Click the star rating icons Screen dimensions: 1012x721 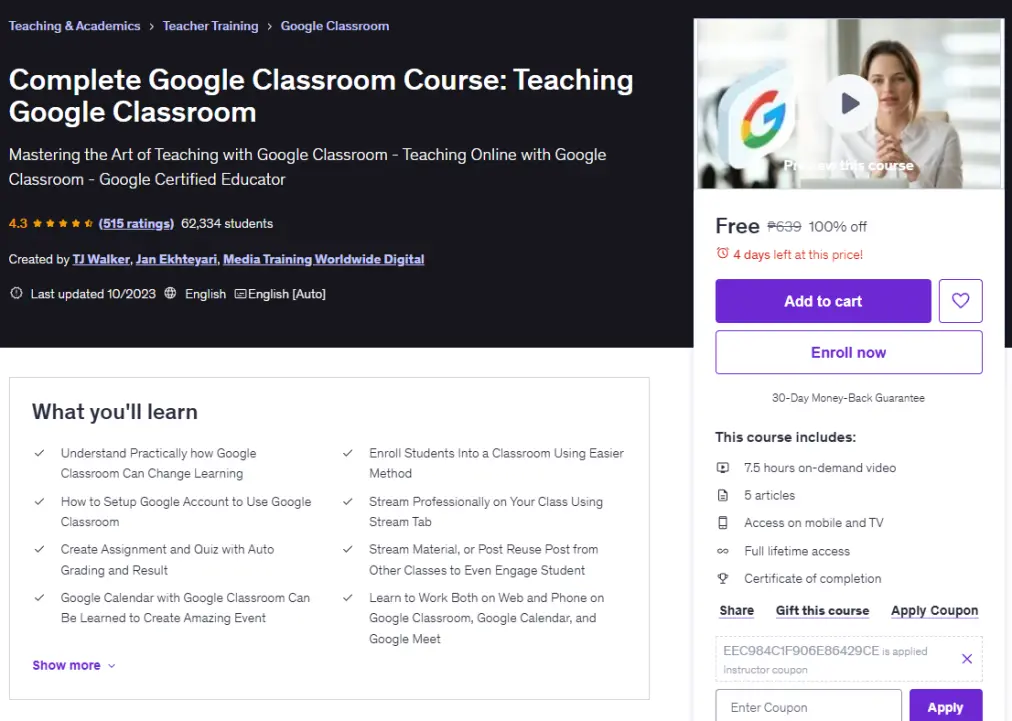click(63, 224)
